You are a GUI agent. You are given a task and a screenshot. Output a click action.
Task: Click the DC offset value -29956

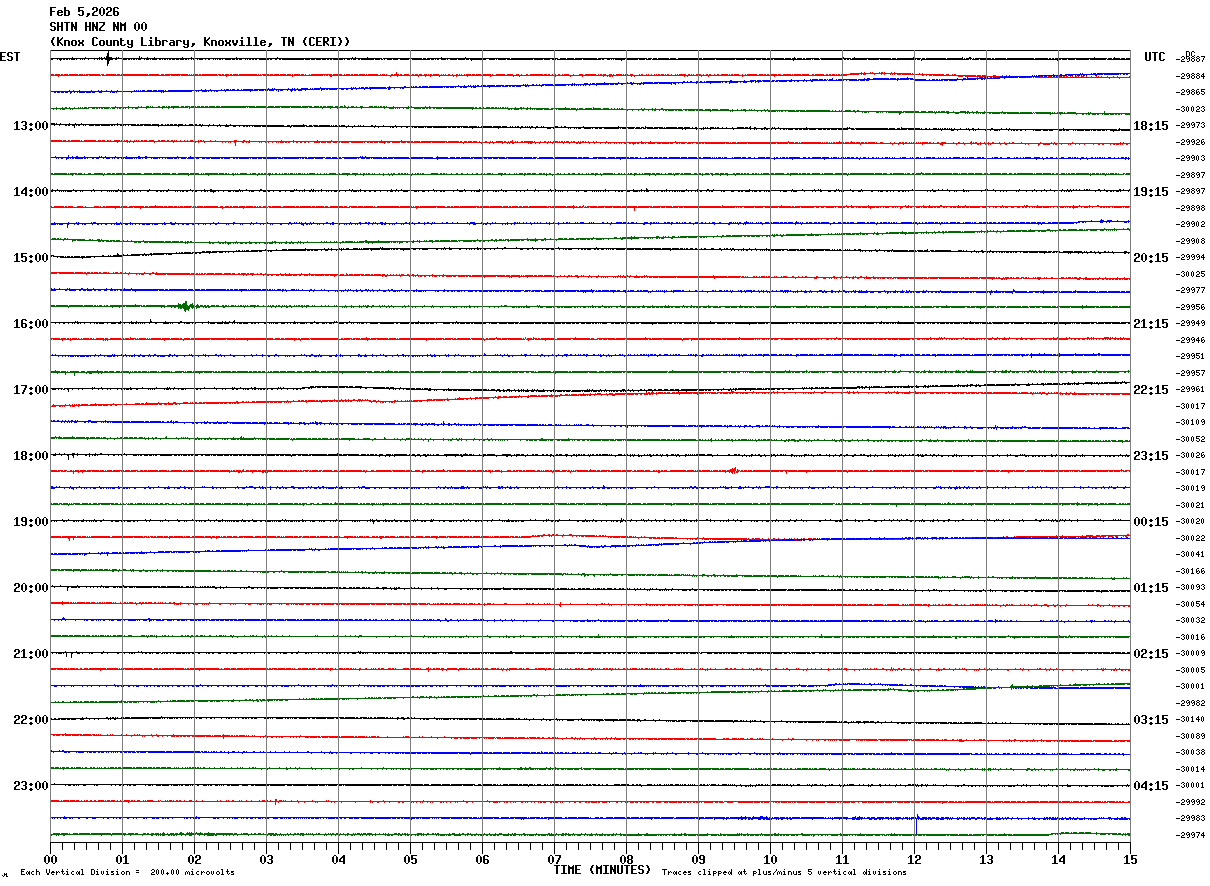point(1191,307)
